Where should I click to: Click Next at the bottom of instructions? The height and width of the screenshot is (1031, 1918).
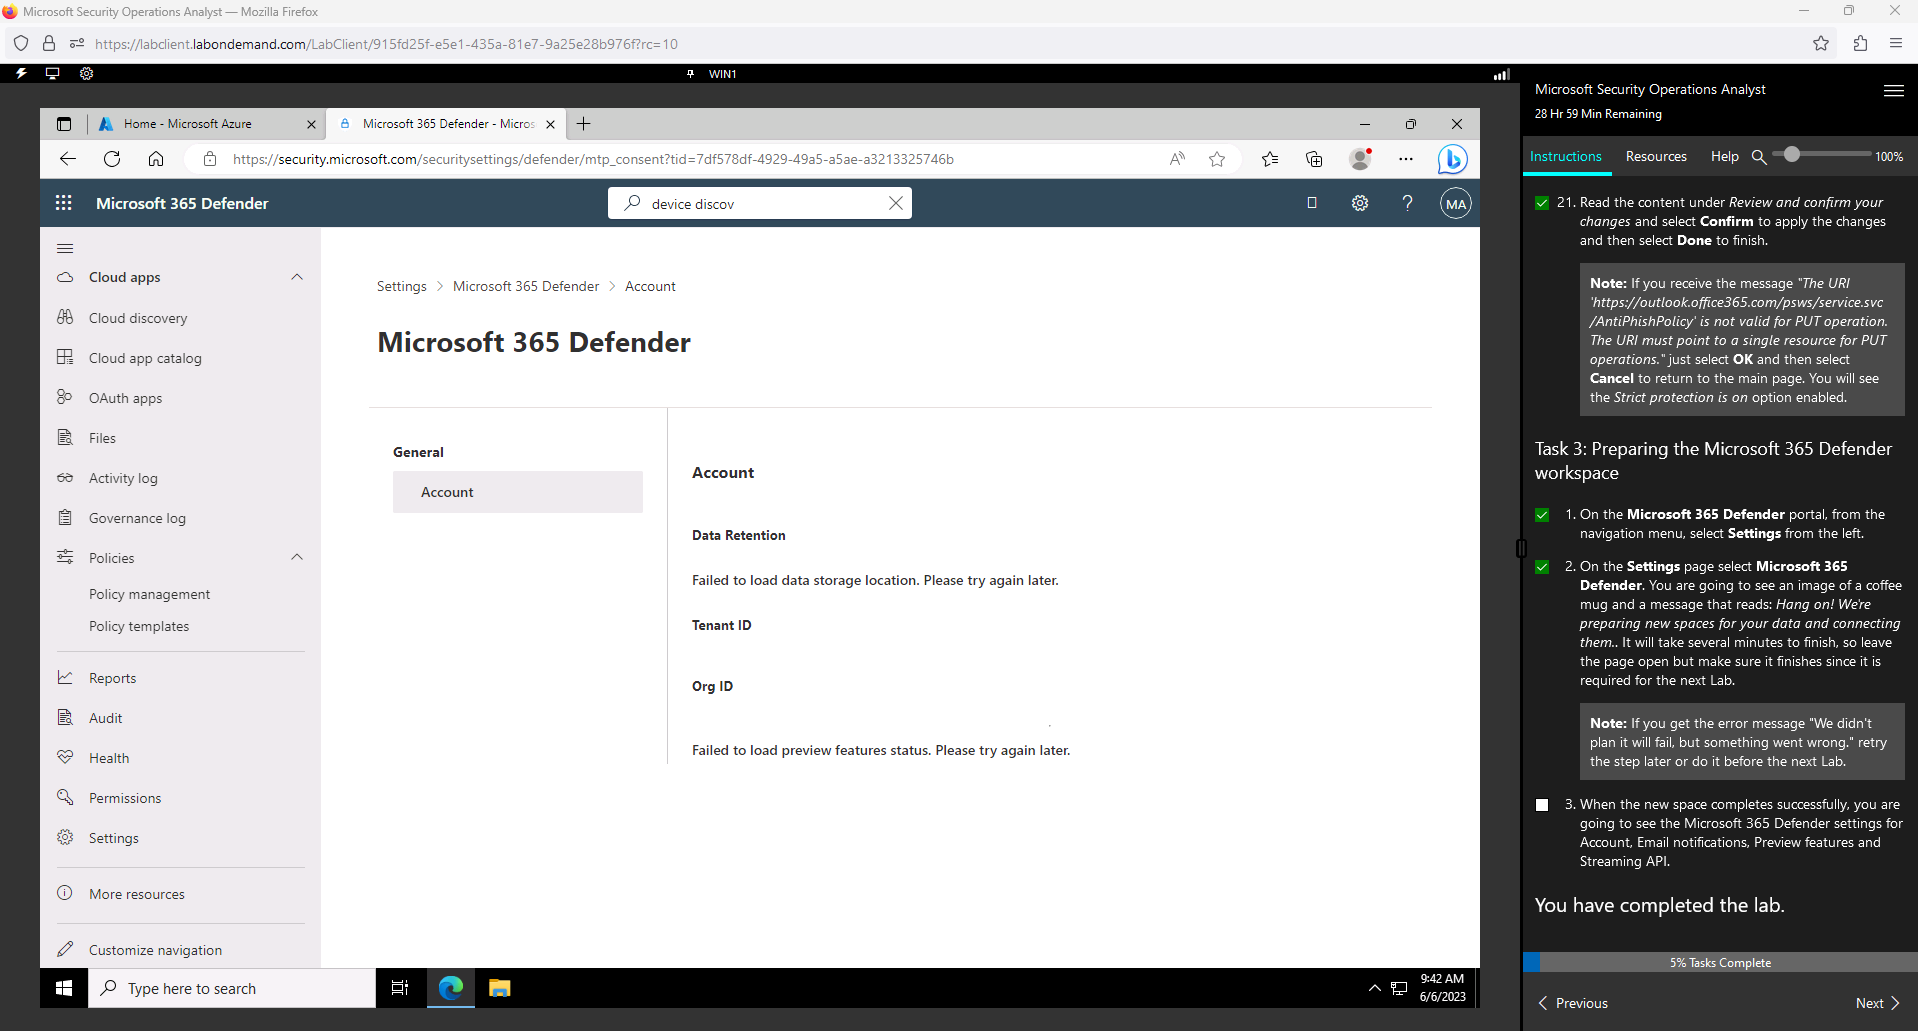pos(1877,1002)
